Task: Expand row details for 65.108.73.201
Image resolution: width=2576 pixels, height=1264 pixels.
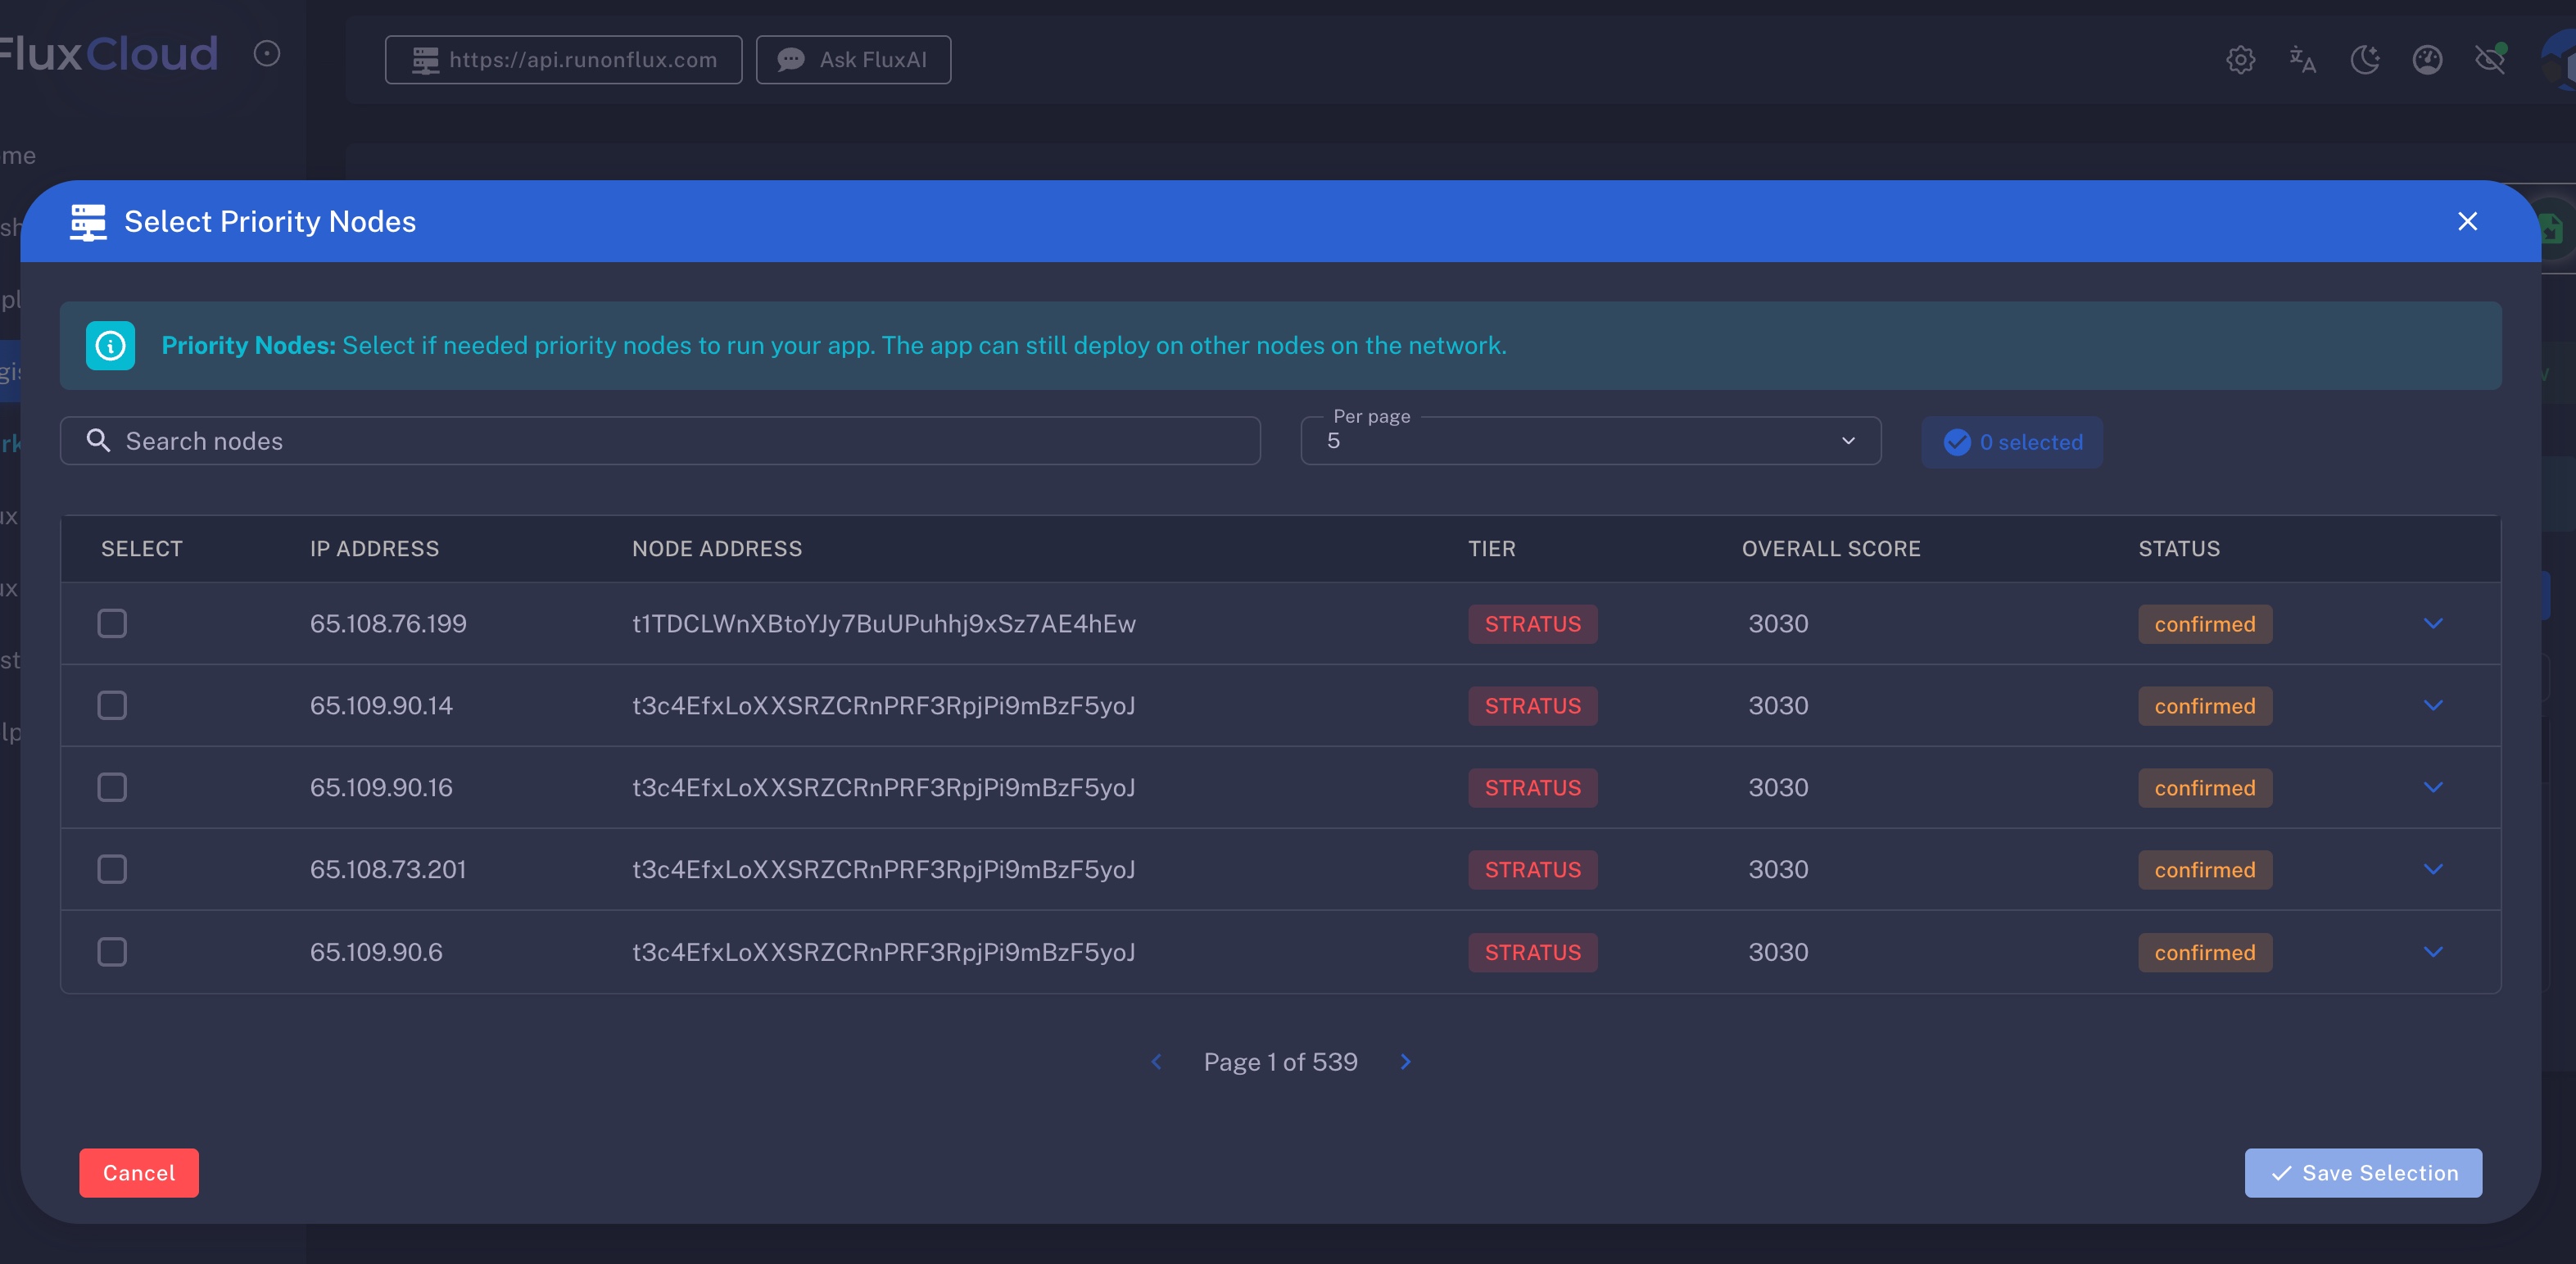Action: (x=2433, y=870)
